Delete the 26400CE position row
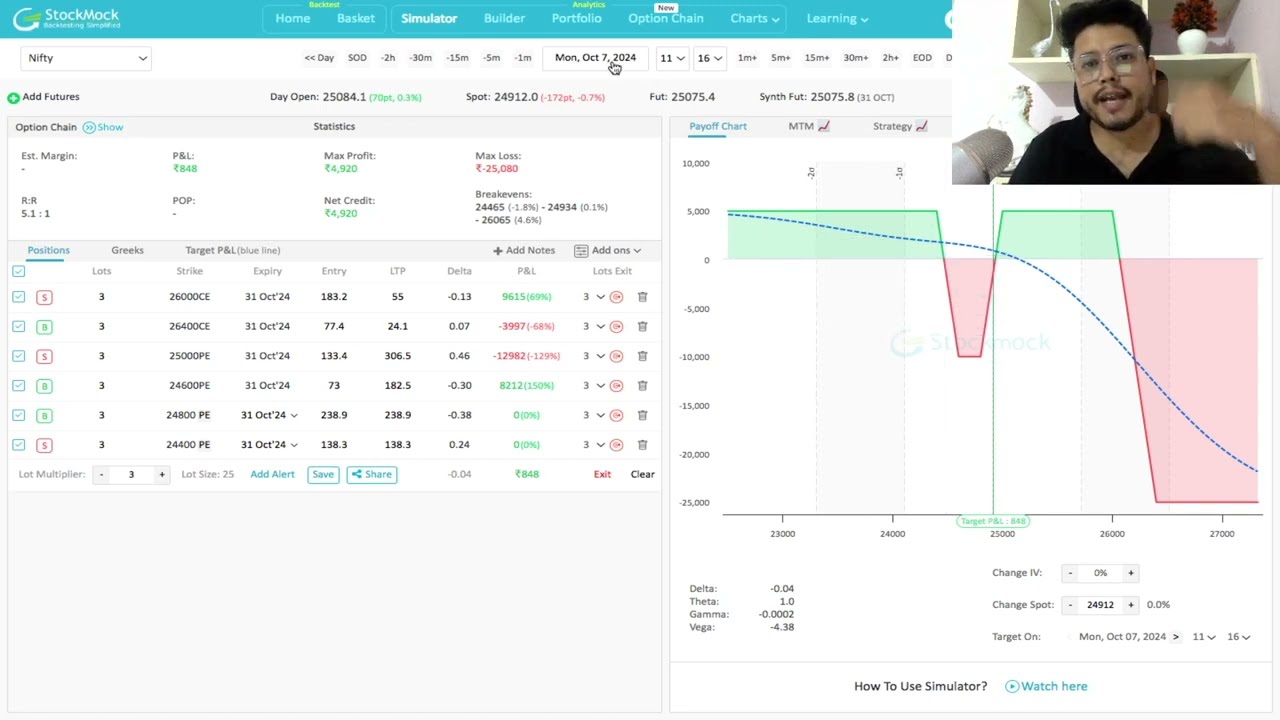1280x720 pixels. [643, 326]
